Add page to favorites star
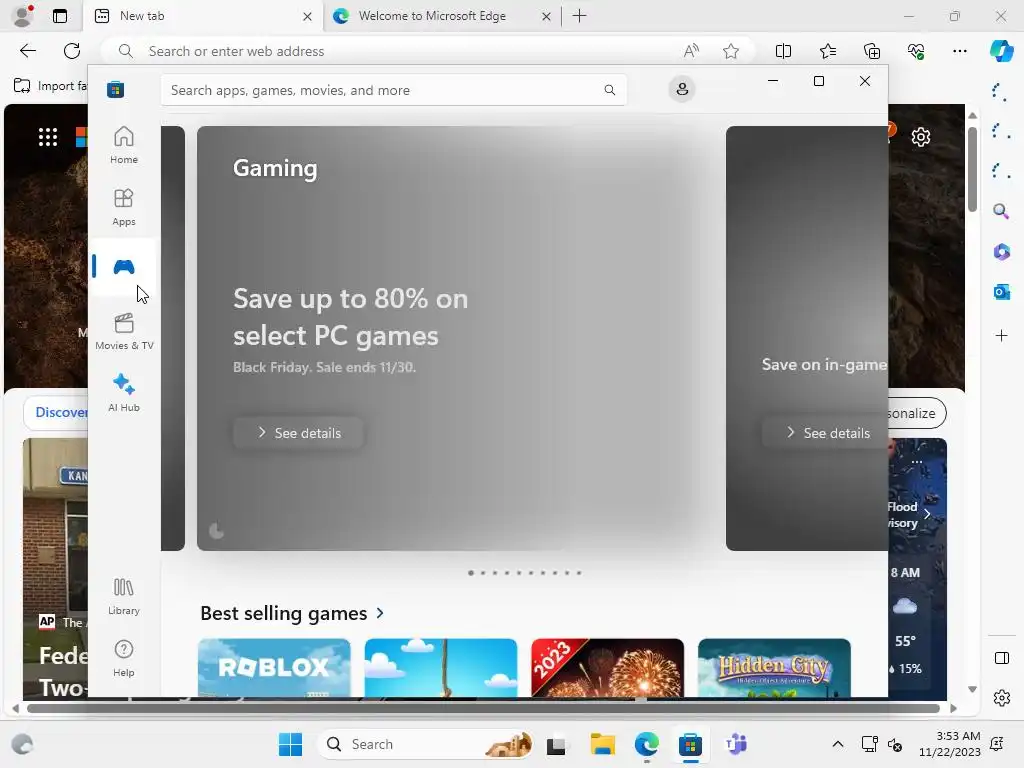This screenshot has width=1024, height=768. 731,51
